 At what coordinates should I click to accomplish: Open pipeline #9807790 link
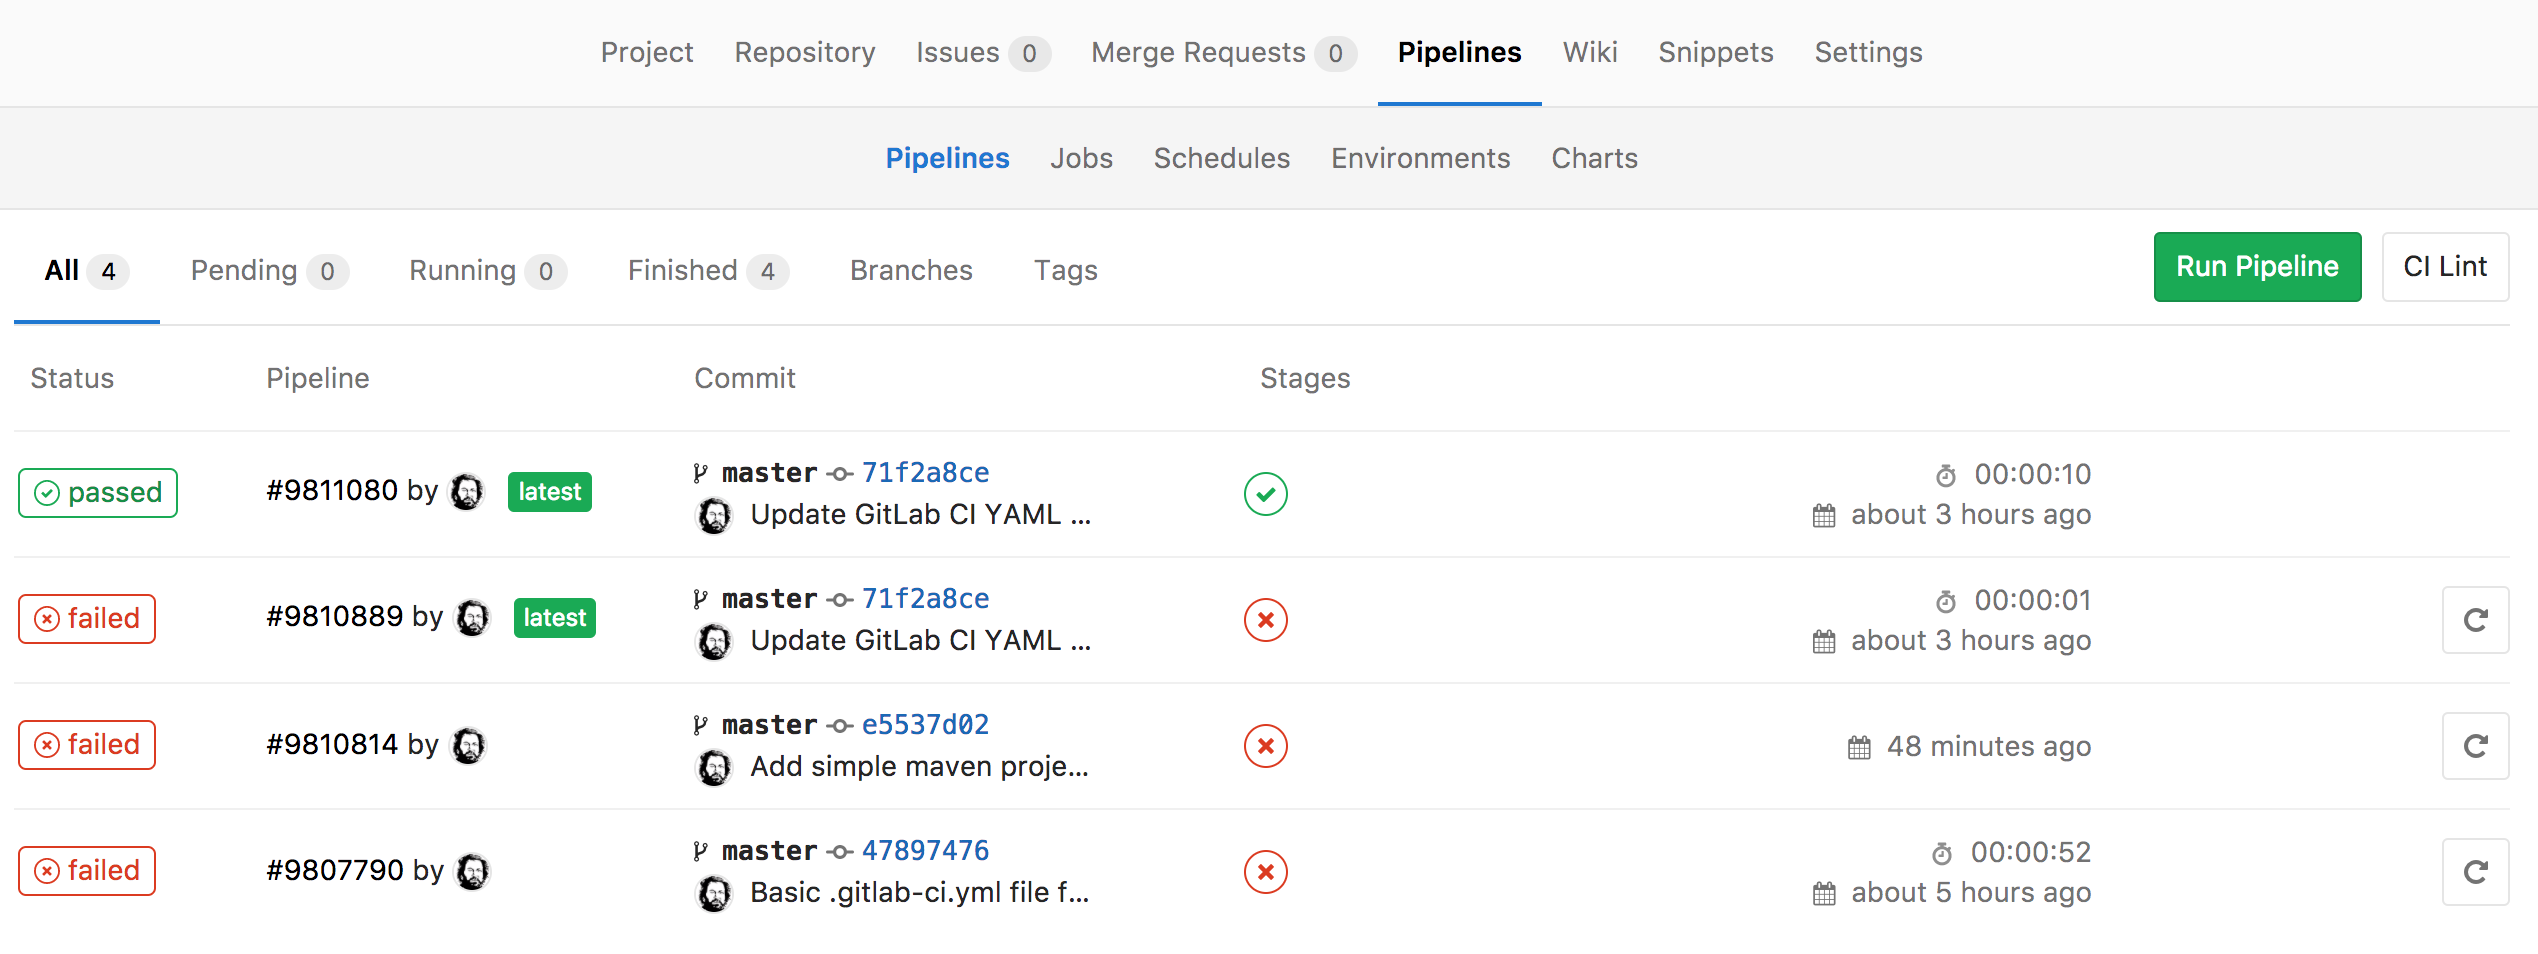click(x=334, y=870)
